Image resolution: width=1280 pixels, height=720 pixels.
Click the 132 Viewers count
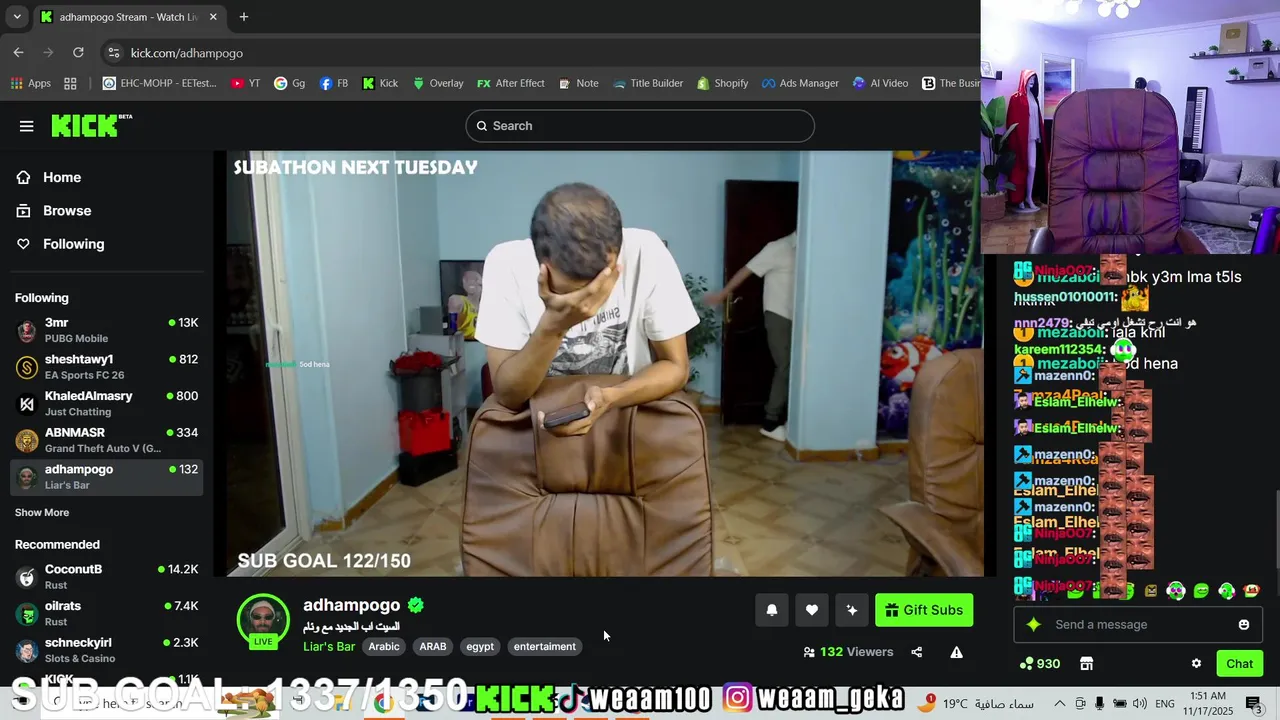[848, 652]
